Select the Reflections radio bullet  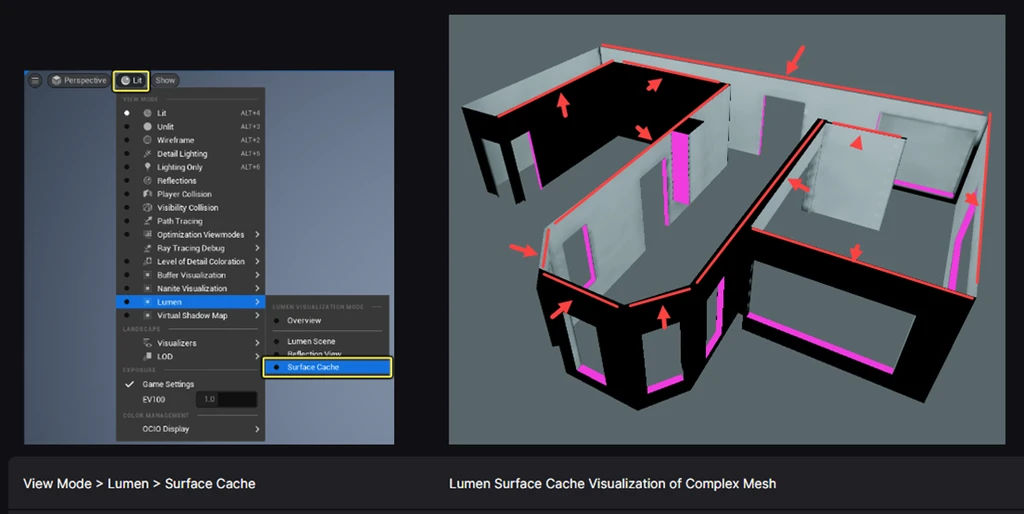tap(127, 180)
